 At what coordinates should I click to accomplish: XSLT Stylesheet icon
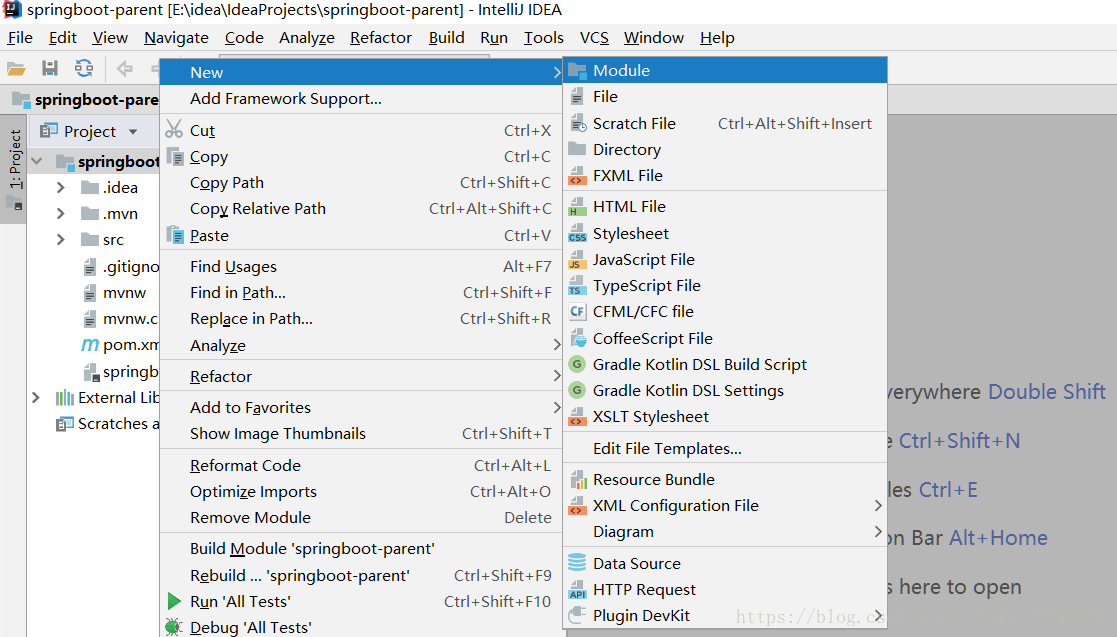pyautogui.click(x=578, y=416)
